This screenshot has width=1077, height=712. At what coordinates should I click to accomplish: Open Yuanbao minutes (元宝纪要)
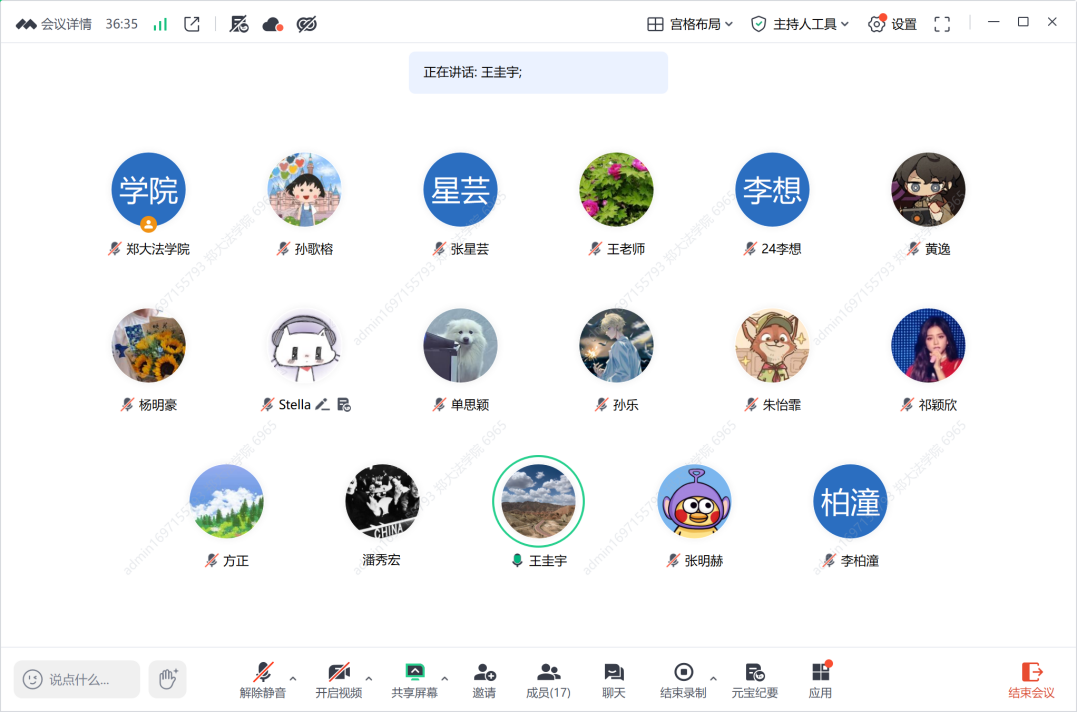(755, 680)
